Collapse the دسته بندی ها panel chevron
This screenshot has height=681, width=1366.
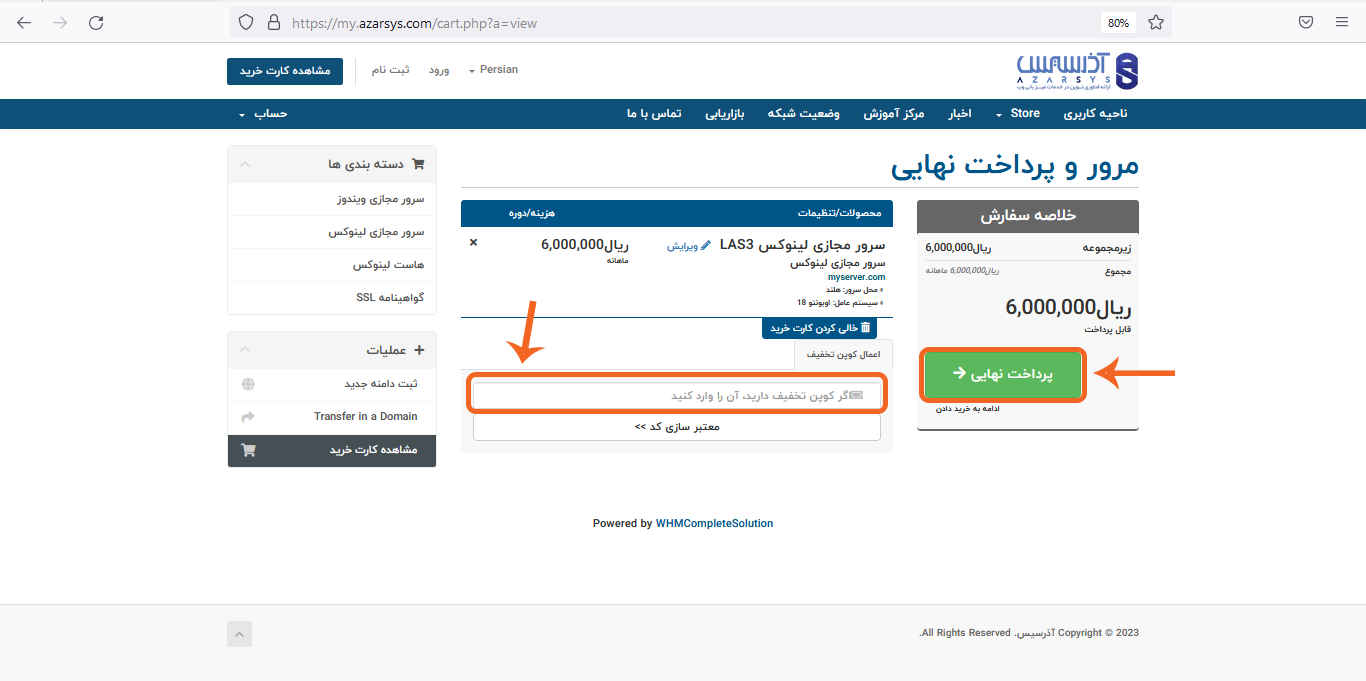[x=245, y=164]
